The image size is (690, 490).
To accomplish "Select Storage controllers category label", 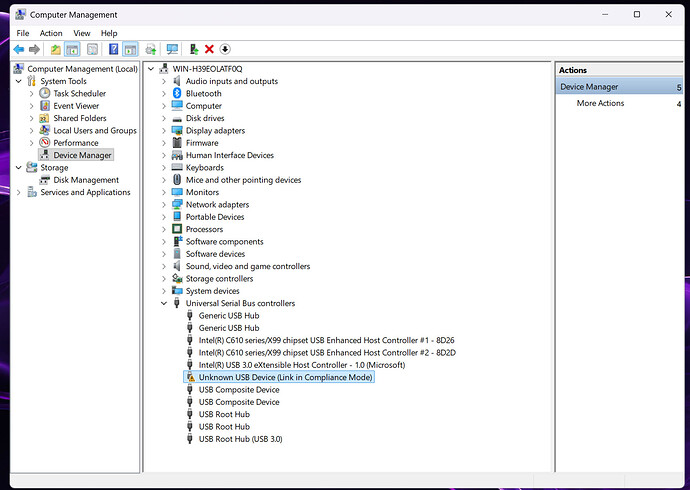I will (219, 278).
